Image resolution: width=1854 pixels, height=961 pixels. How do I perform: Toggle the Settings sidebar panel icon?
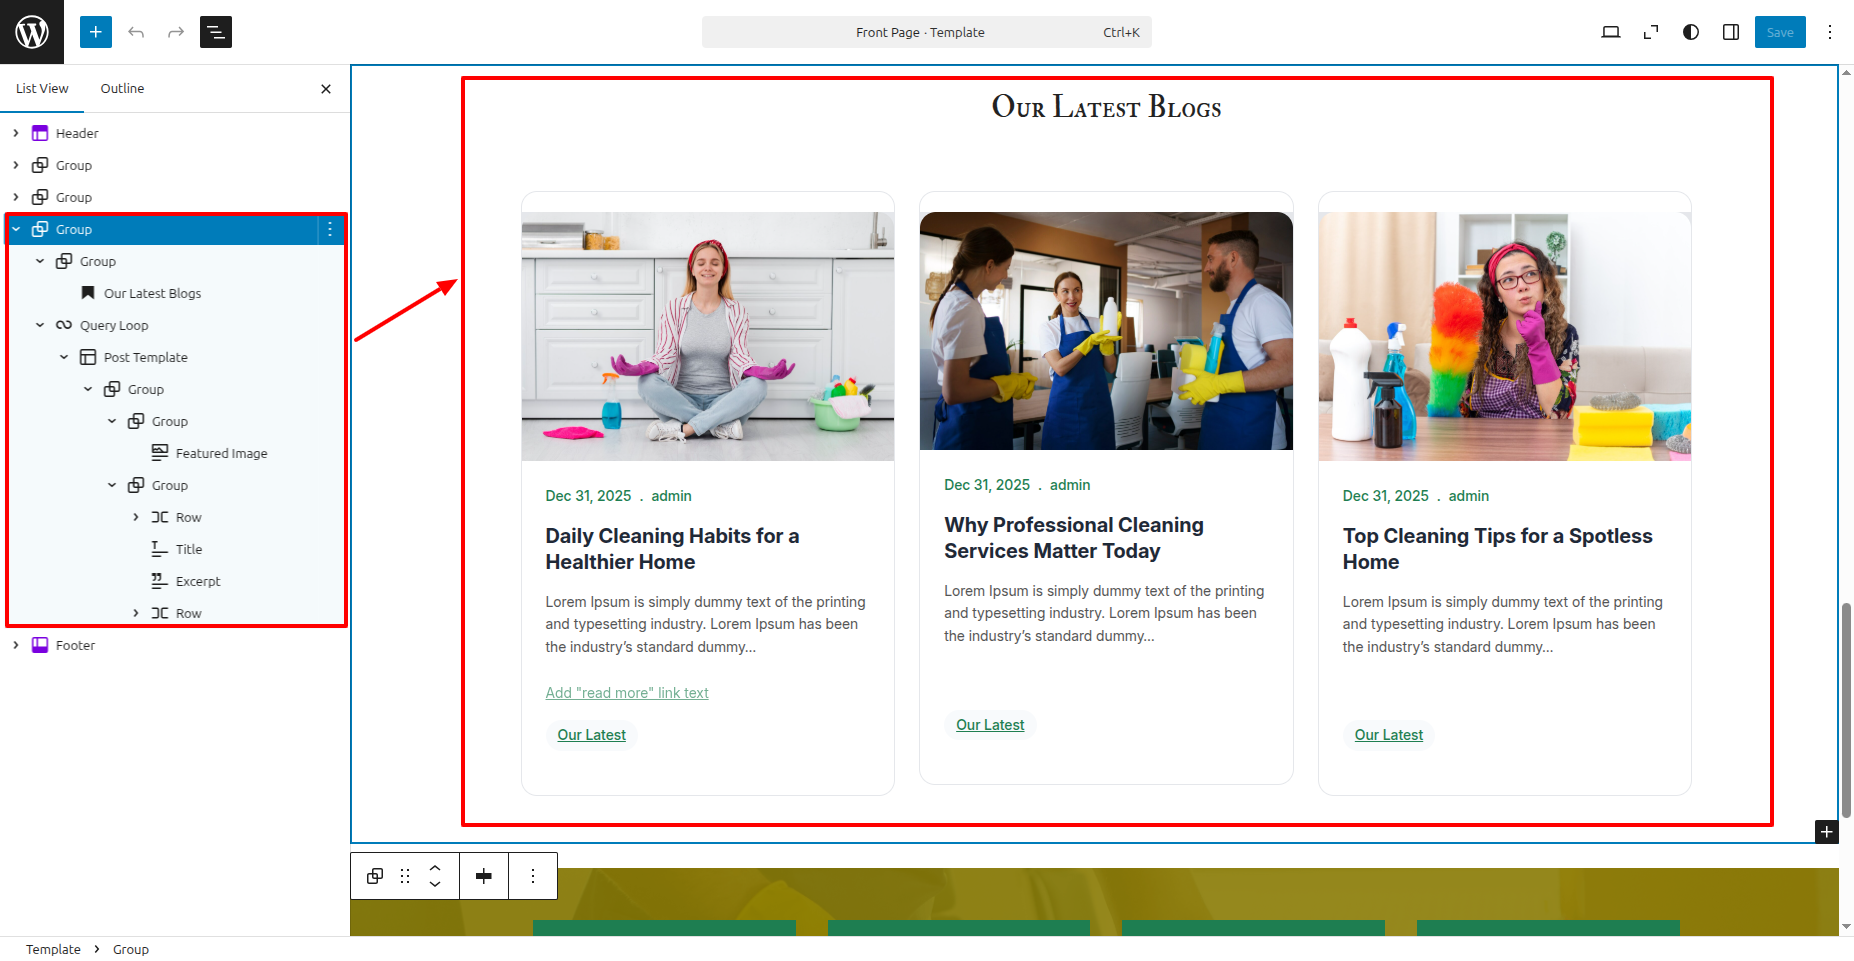(x=1731, y=32)
